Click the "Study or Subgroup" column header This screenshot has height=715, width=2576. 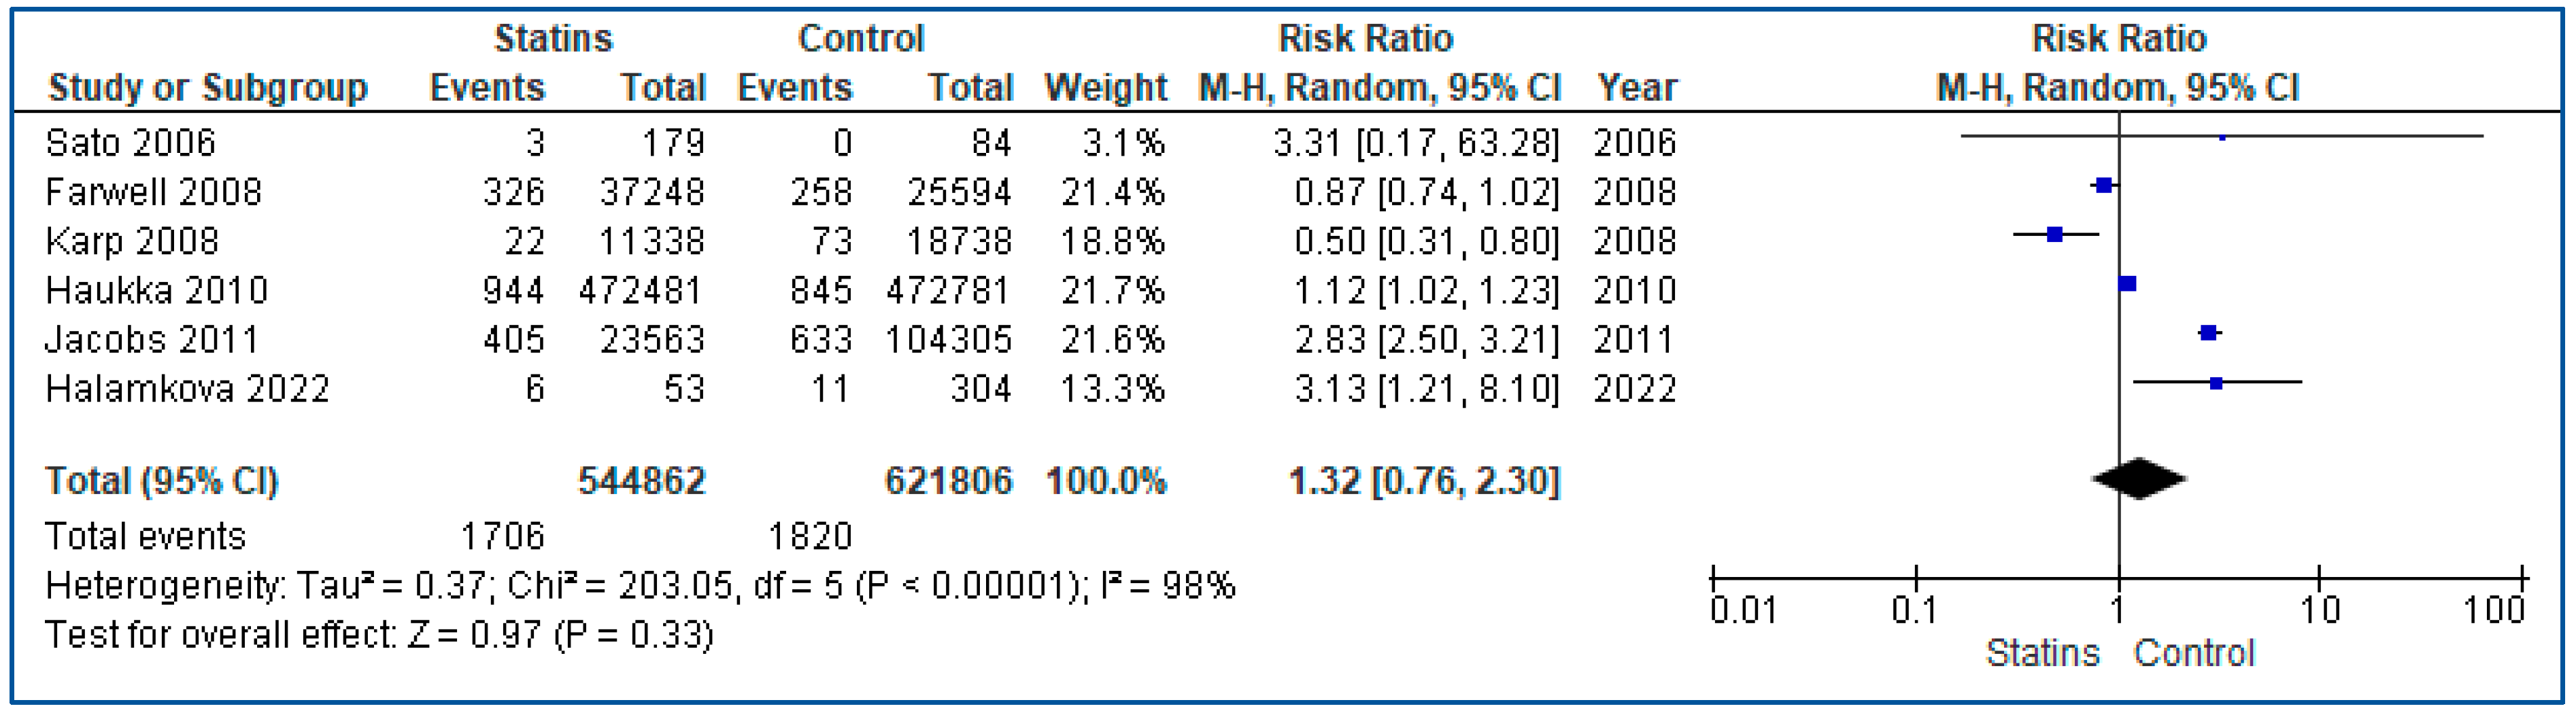click(208, 88)
